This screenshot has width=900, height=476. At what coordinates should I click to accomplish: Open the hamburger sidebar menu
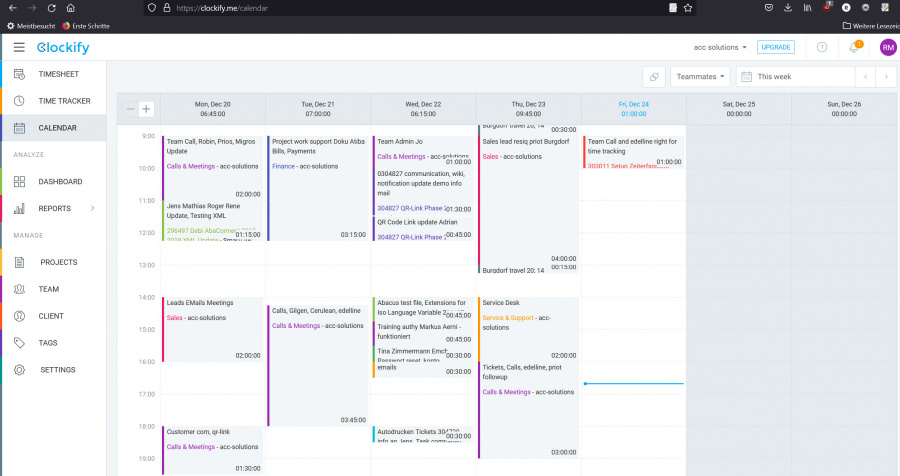(19, 47)
